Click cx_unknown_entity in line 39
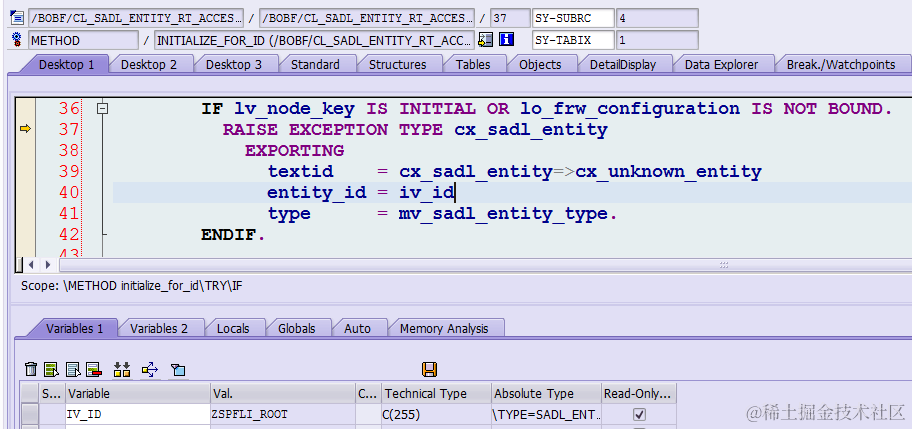This screenshot has height=429, width=912. click(x=668, y=172)
